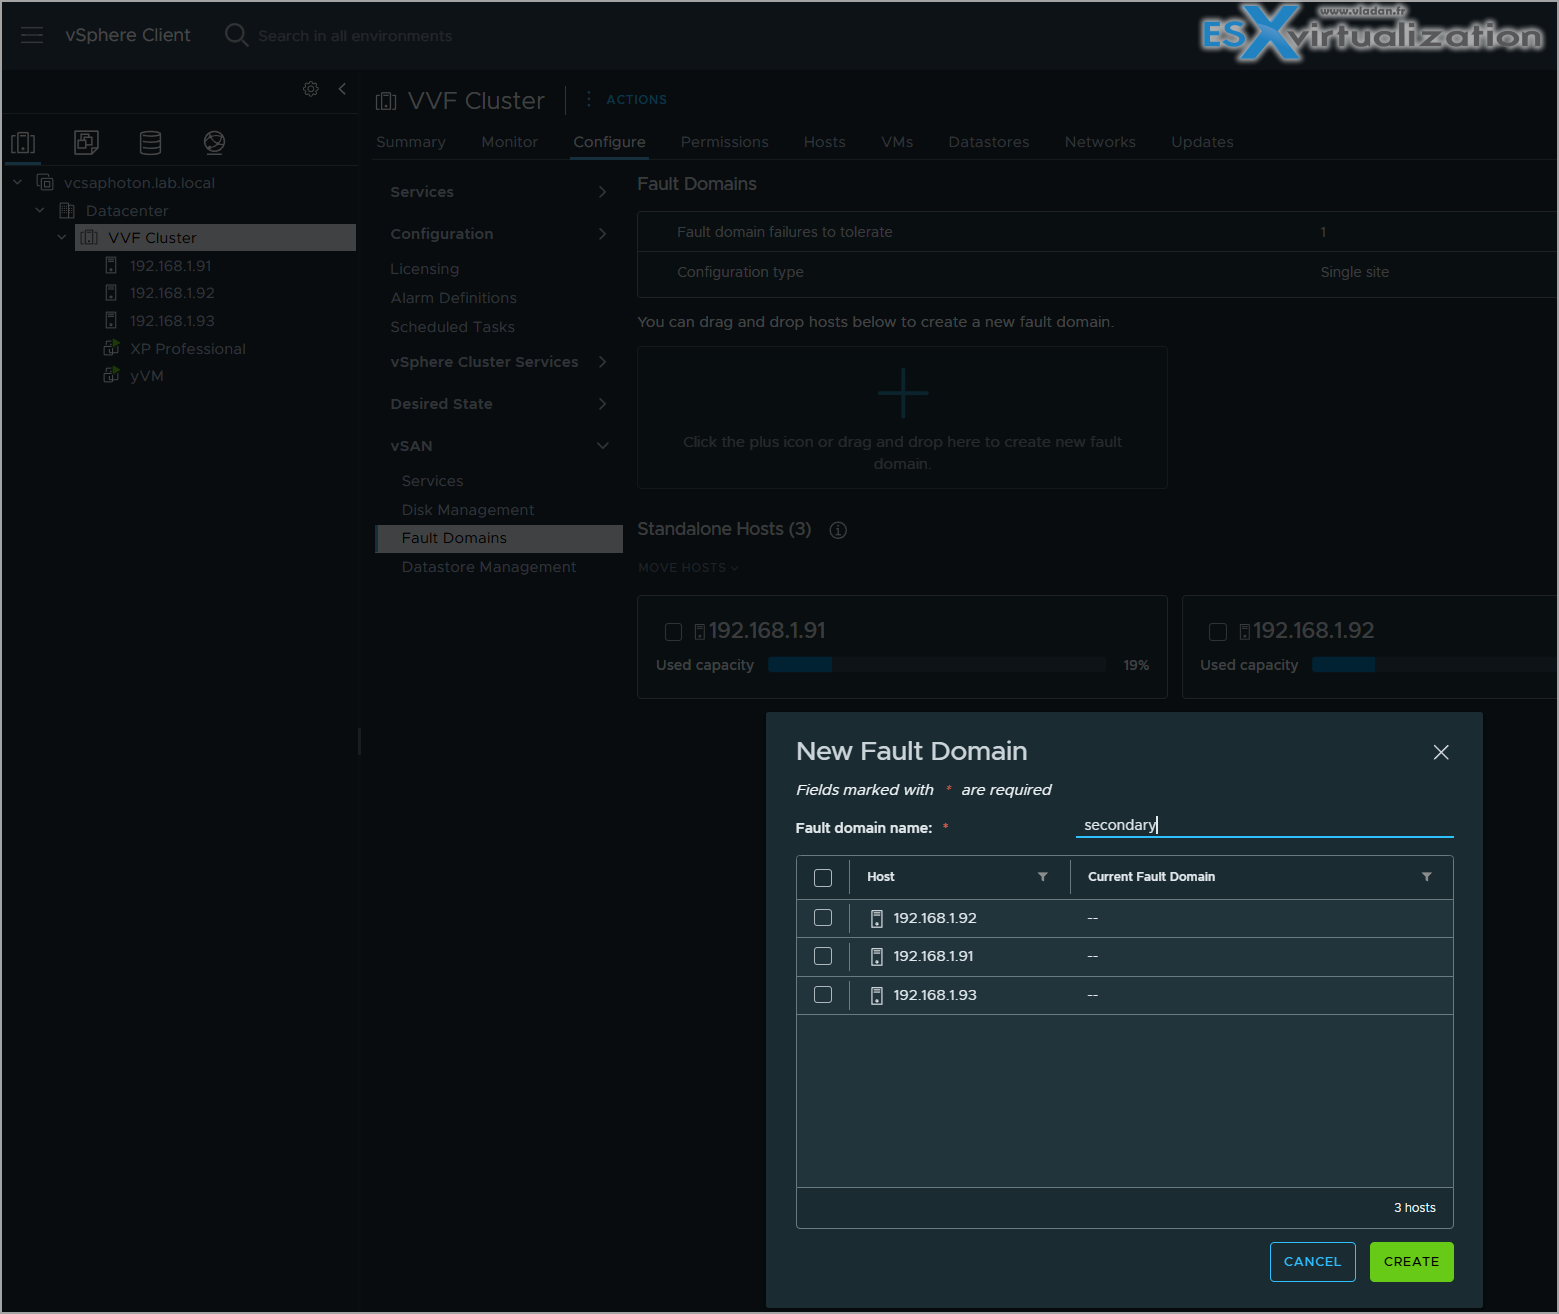Collapse the Datacenter tree node
Image resolution: width=1559 pixels, height=1314 pixels.
click(40, 211)
